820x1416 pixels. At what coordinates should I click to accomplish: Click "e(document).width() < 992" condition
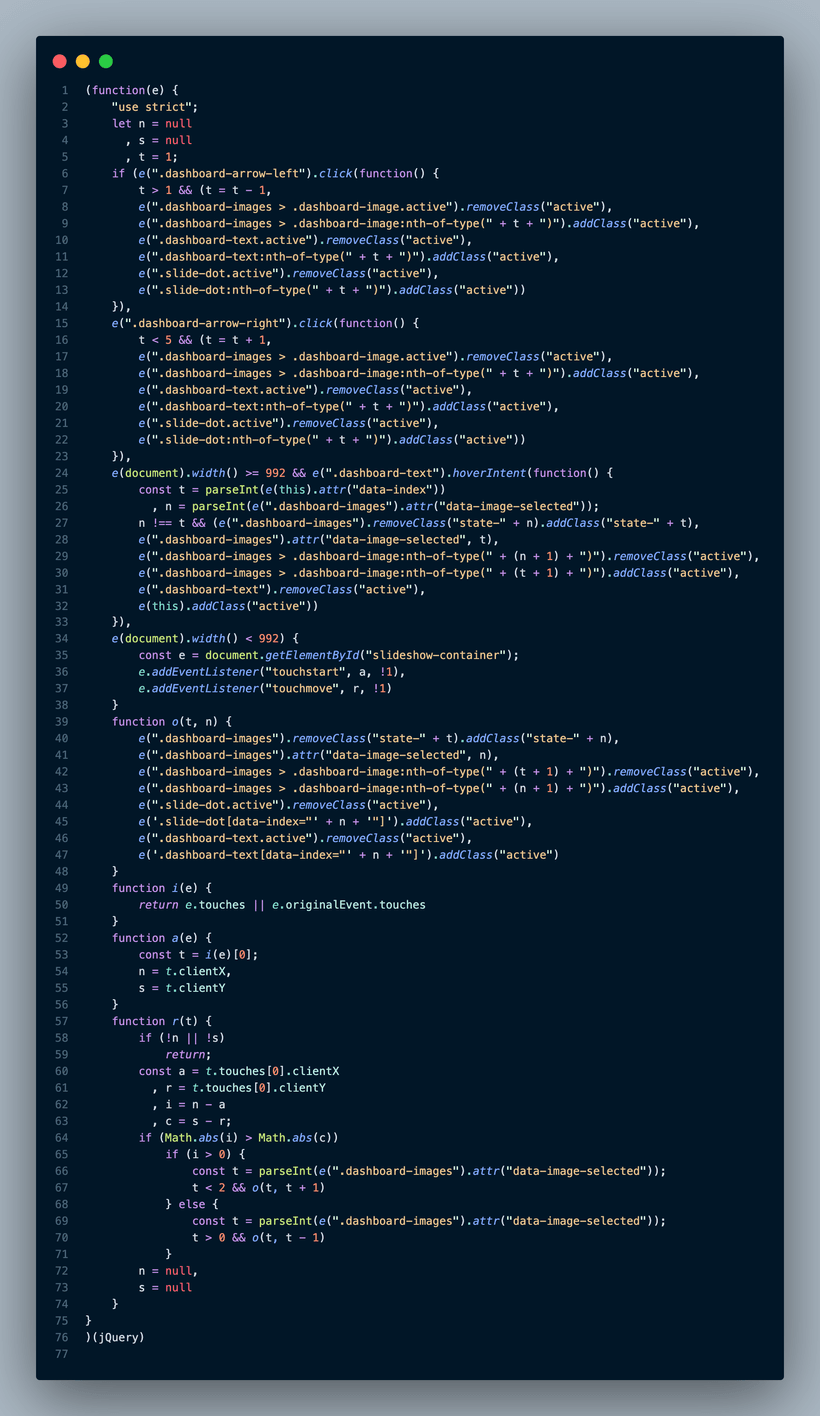coord(198,639)
